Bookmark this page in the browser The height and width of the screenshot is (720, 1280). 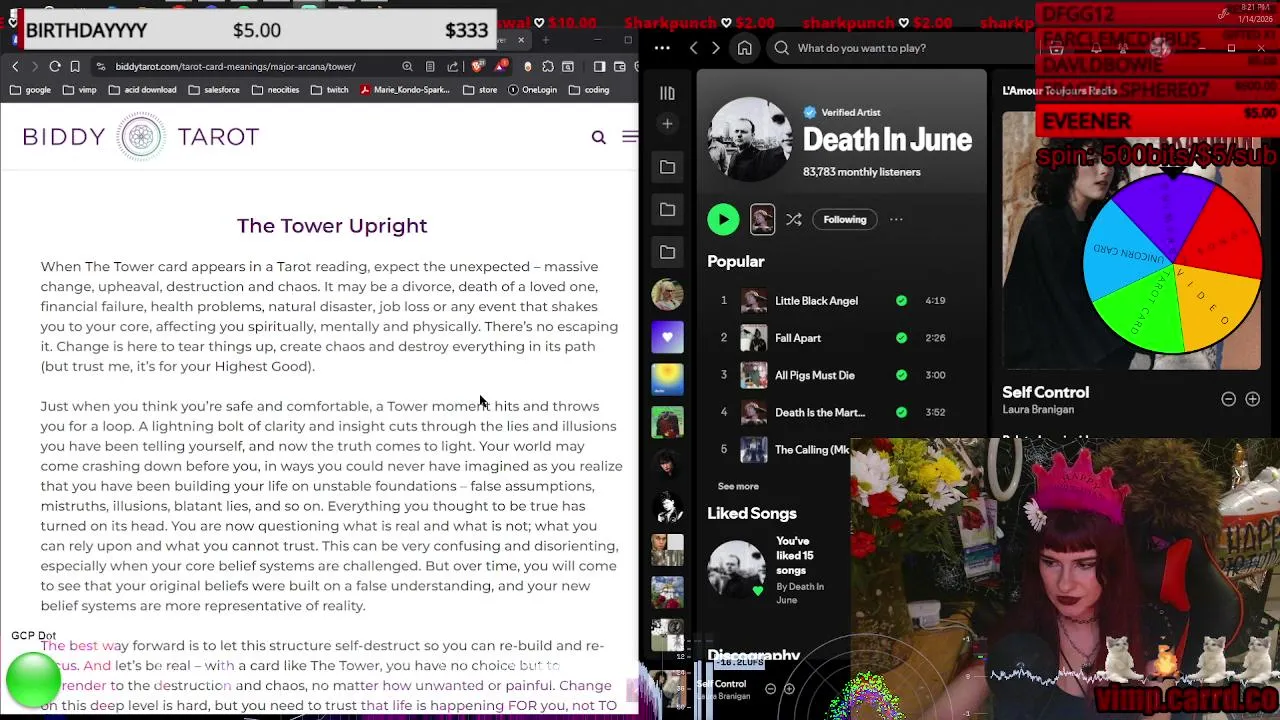click(x=75, y=66)
